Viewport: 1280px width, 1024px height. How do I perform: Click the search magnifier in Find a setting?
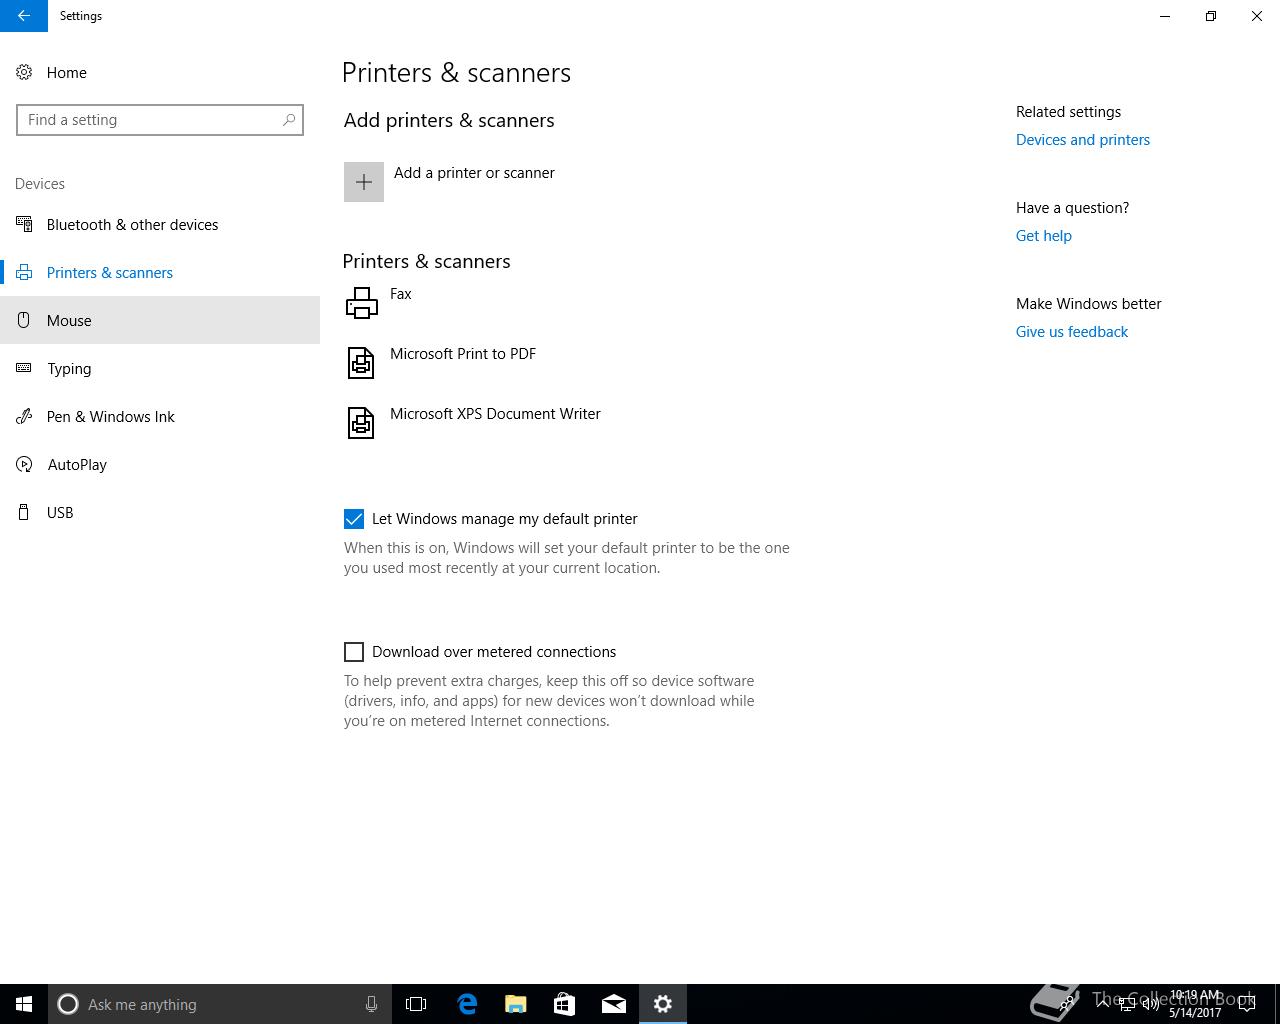(289, 120)
